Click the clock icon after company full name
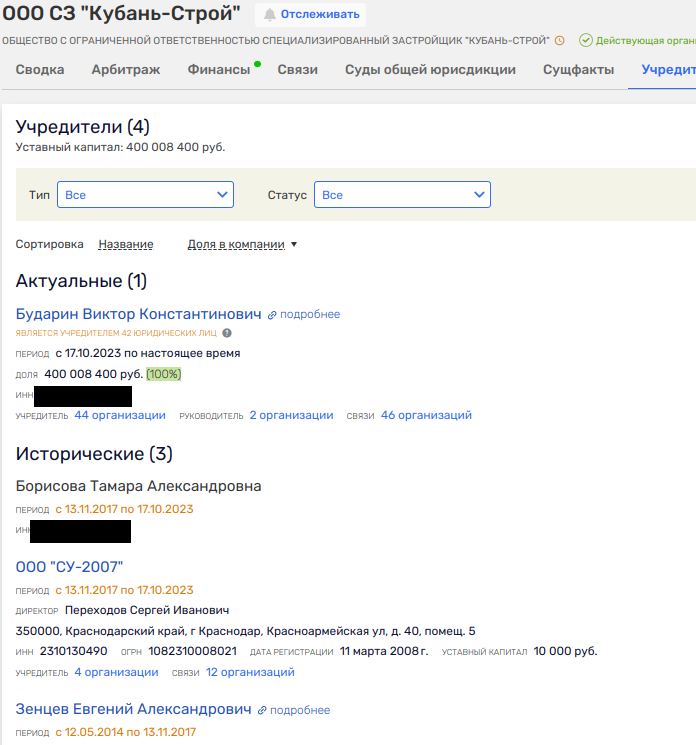This screenshot has width=696, height=745. click(560, 41)
